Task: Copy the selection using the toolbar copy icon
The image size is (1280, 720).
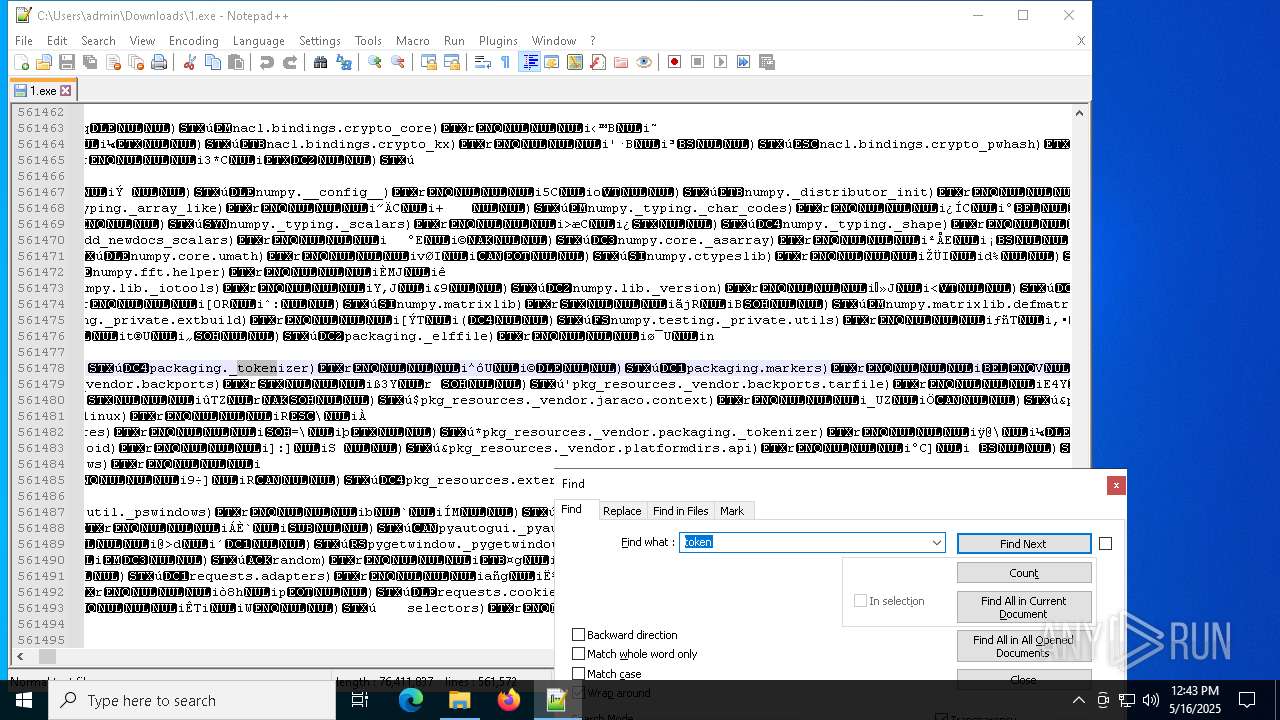Action: [212, 62]
